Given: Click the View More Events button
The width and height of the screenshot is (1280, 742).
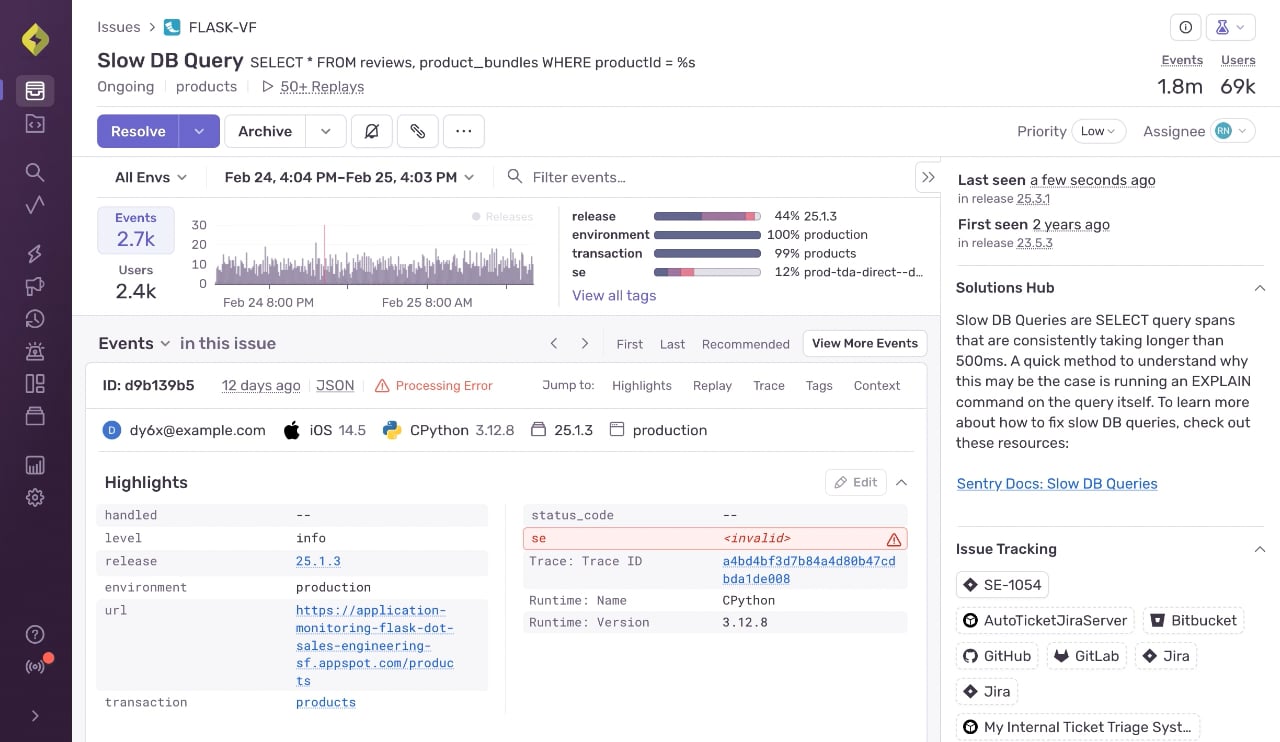Looking at the screenshot, I should coord(865,343).
